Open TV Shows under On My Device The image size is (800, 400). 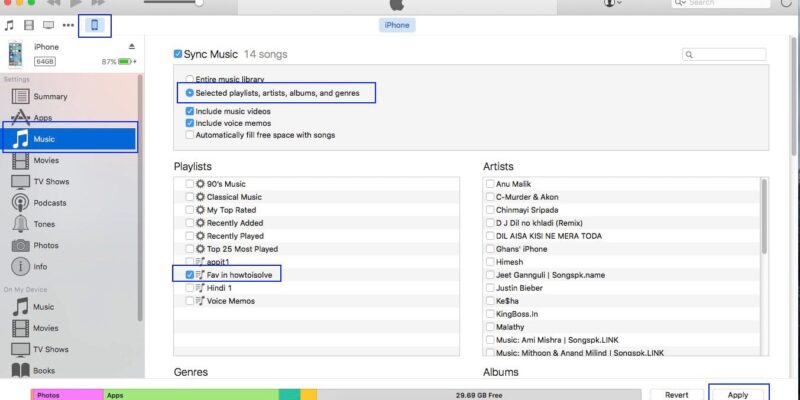(x=51, y=349)
